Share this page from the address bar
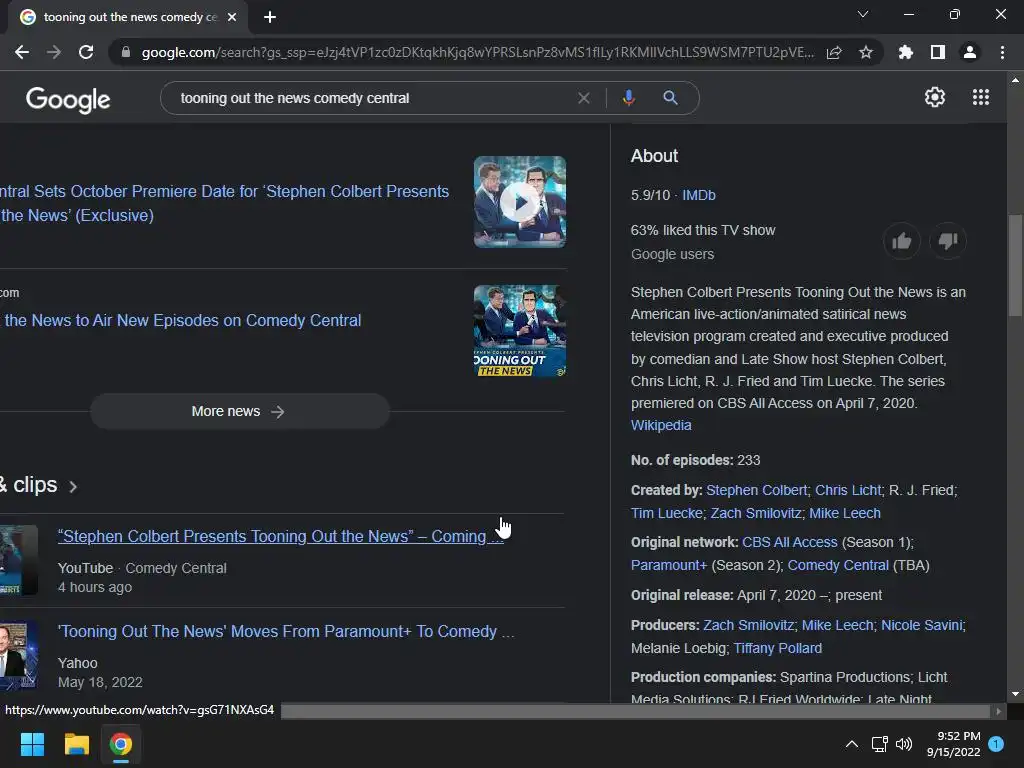 834,52
